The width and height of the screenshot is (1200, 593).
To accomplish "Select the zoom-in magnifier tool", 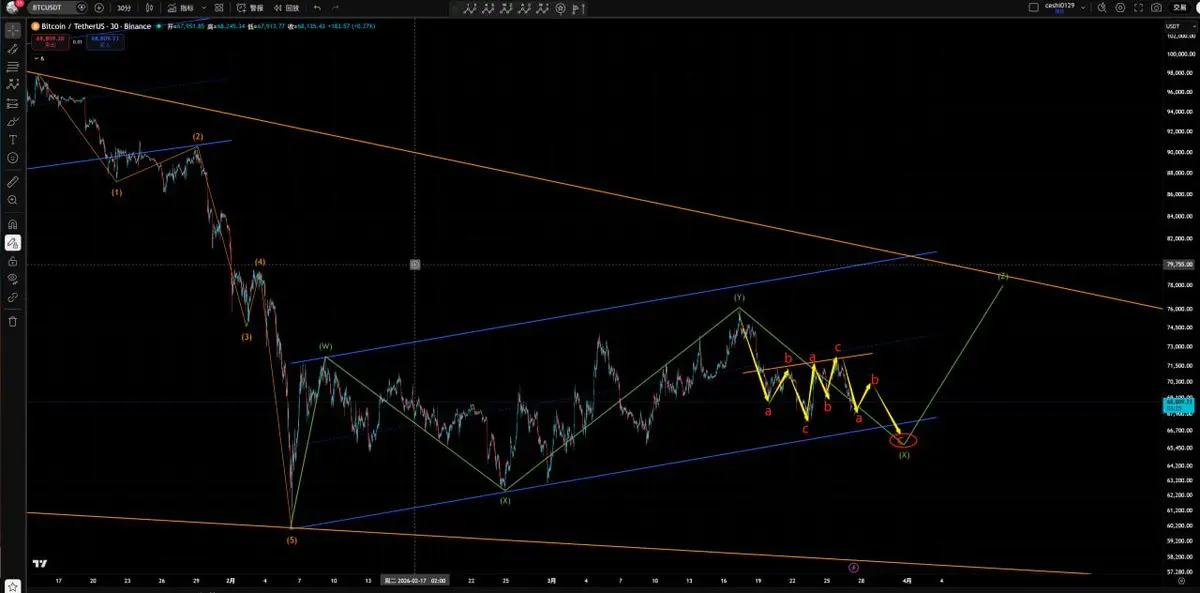I will (13, 200).
